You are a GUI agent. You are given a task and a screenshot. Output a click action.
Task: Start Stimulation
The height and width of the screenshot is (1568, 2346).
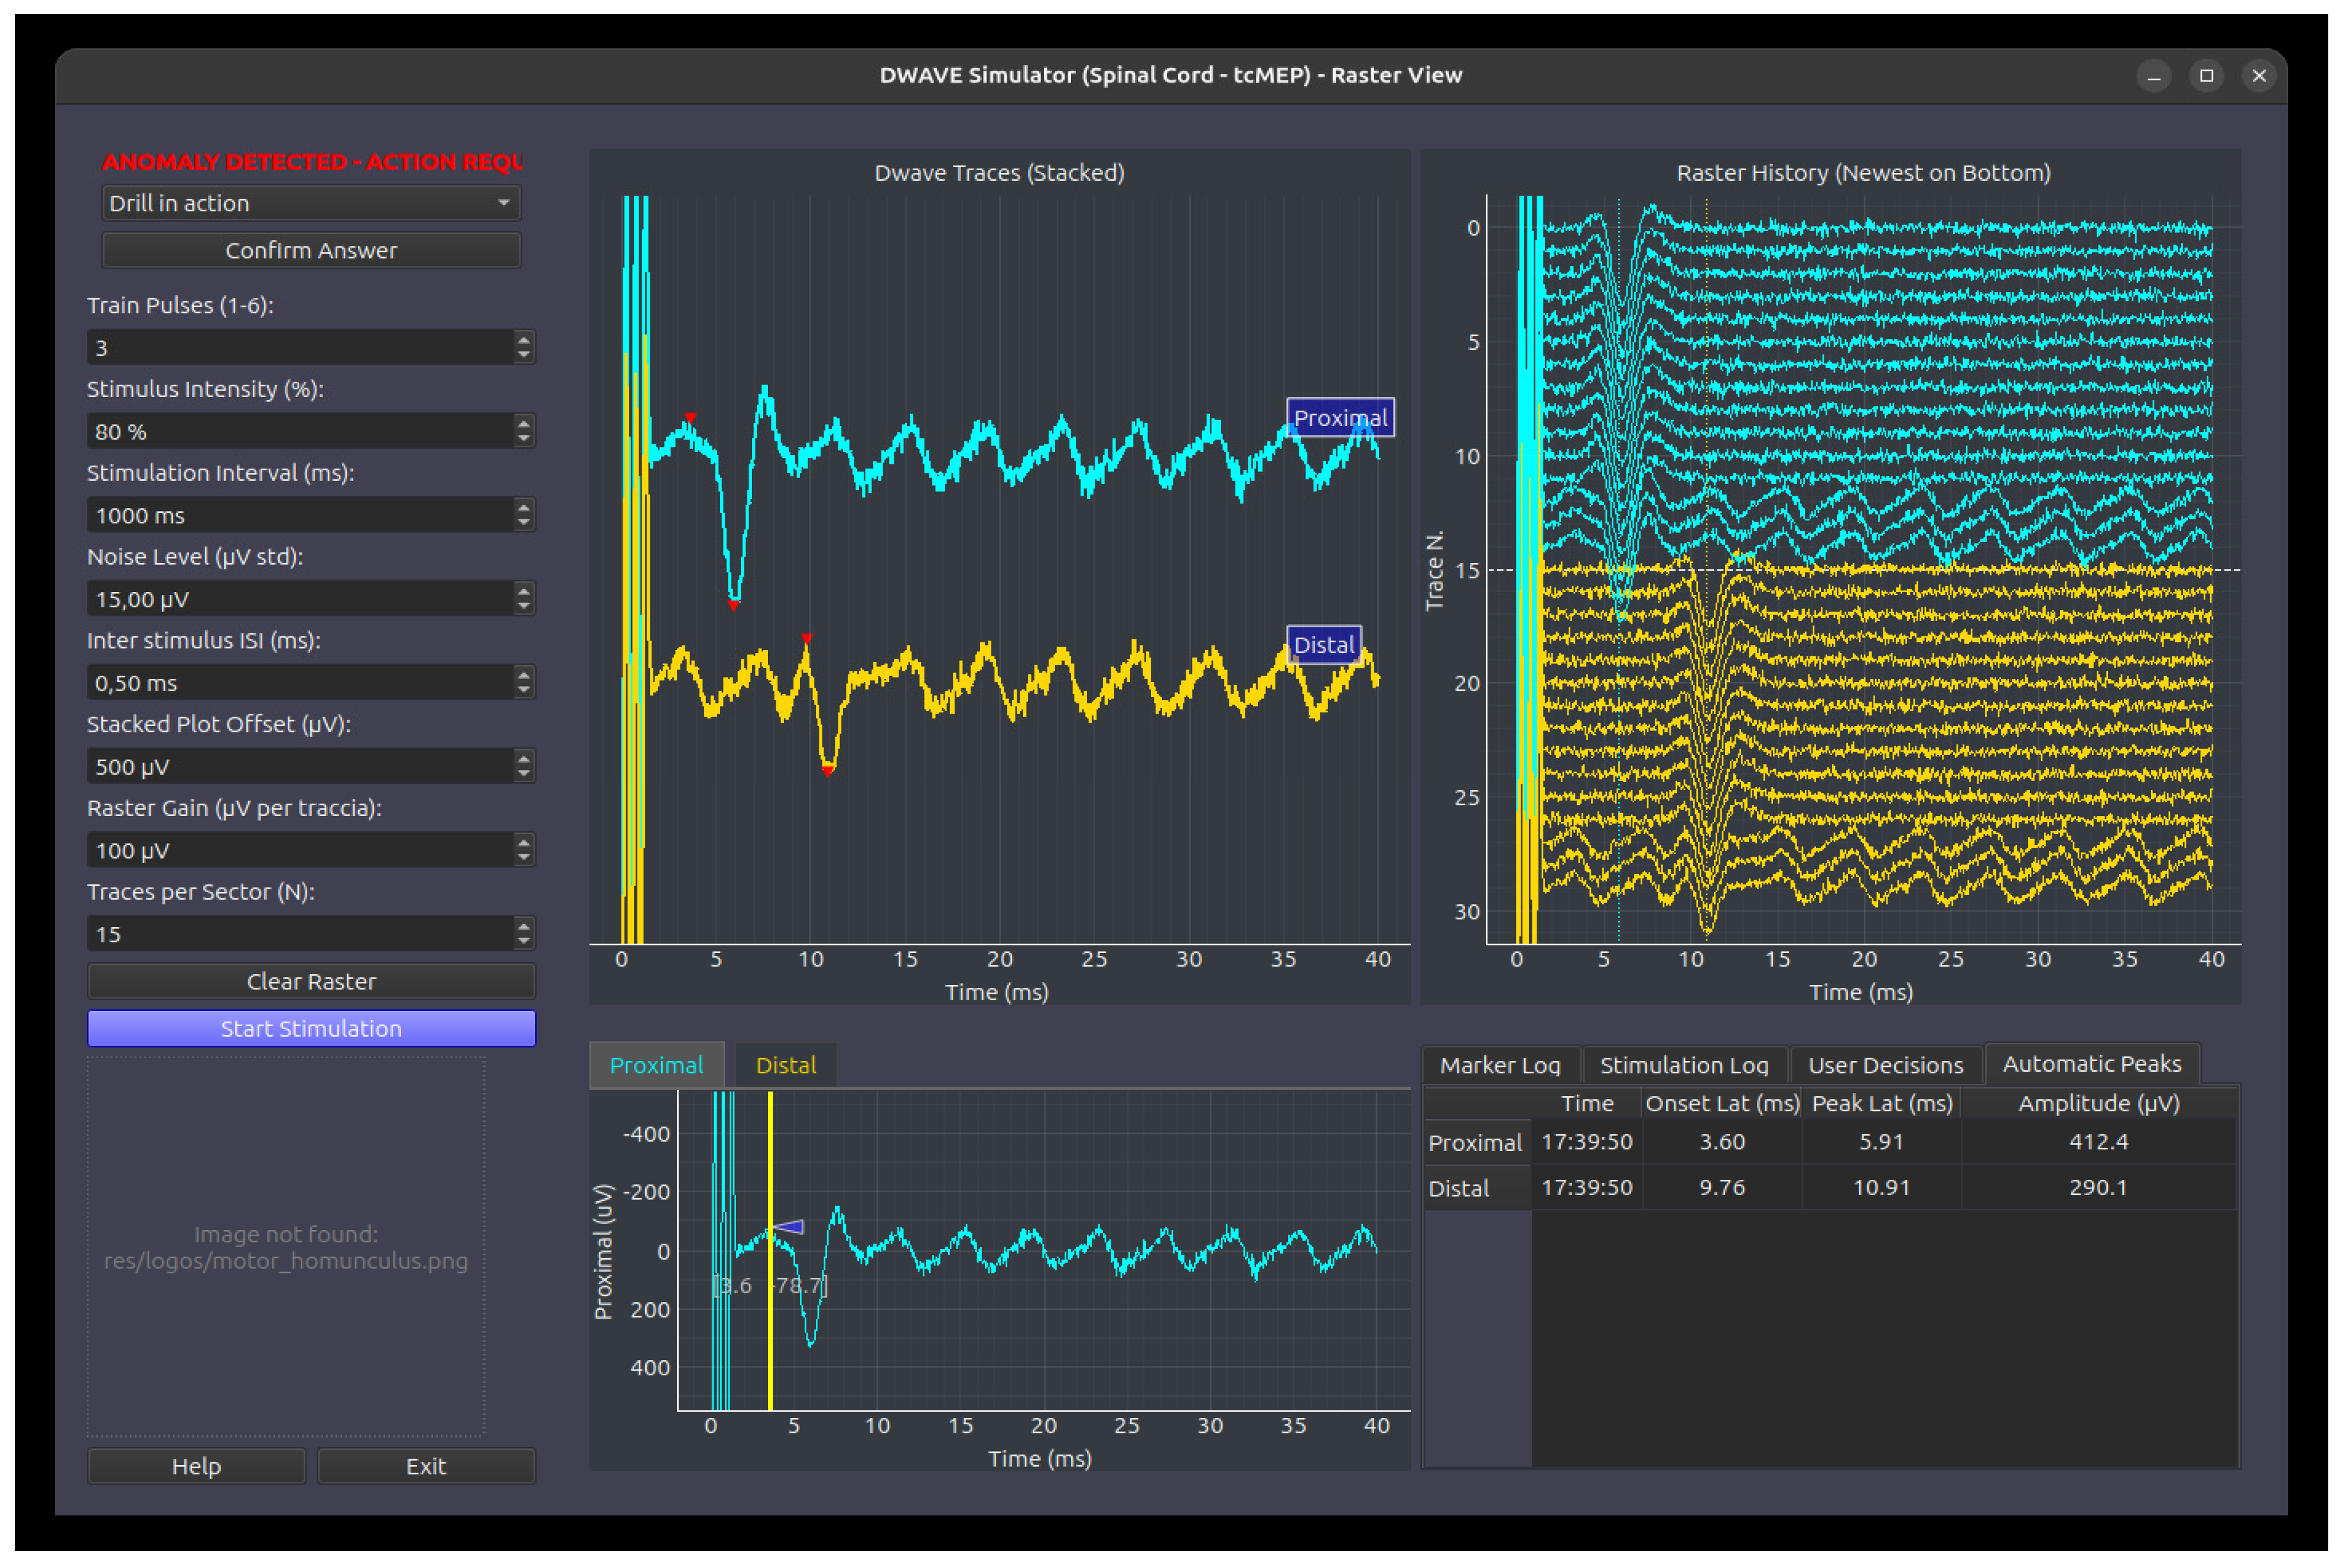311,1028
